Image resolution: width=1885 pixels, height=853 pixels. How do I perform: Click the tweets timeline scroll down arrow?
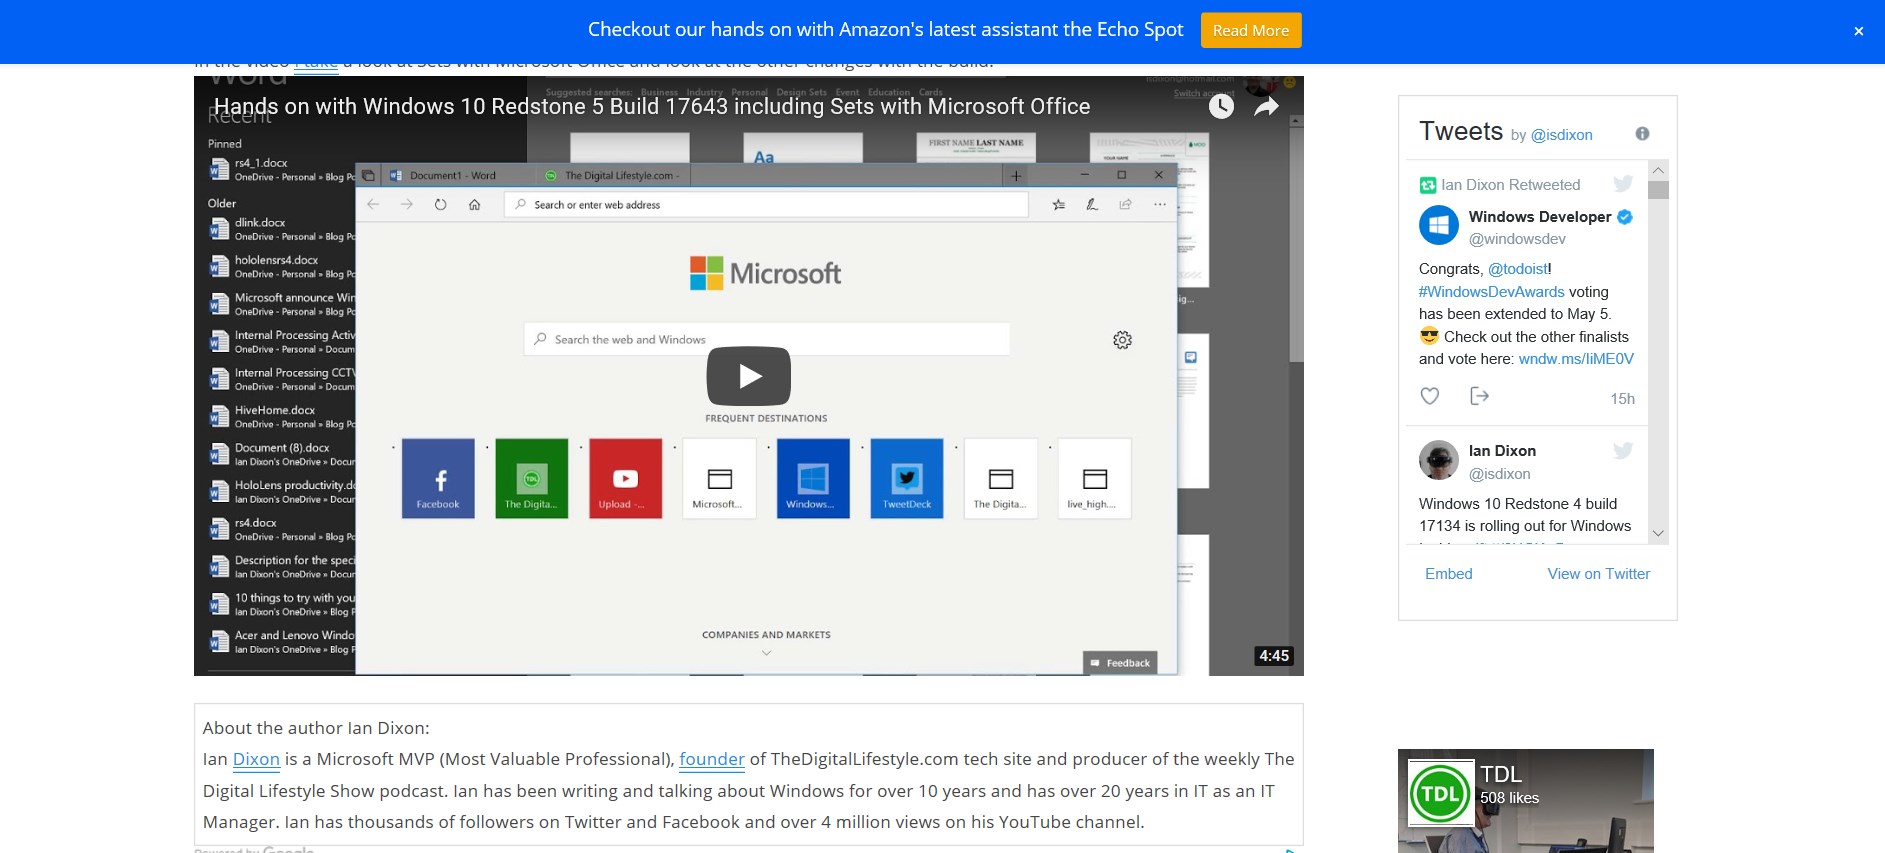[x=1658, y=533]
